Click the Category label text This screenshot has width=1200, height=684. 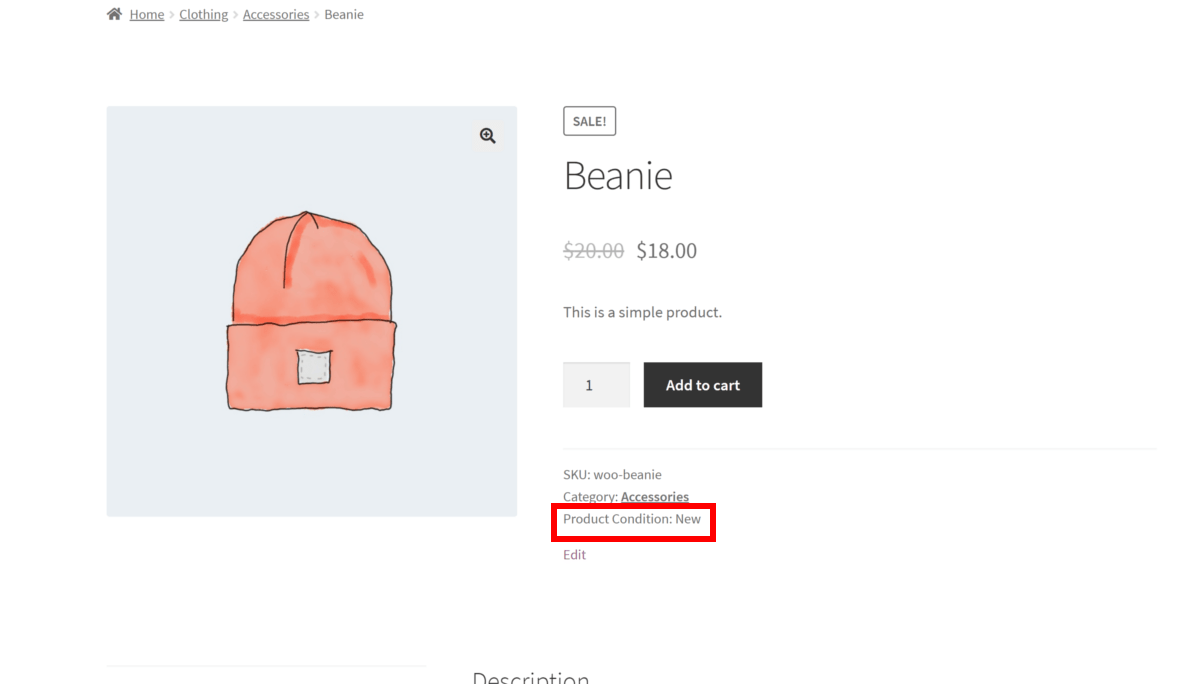tap(590, 496)
